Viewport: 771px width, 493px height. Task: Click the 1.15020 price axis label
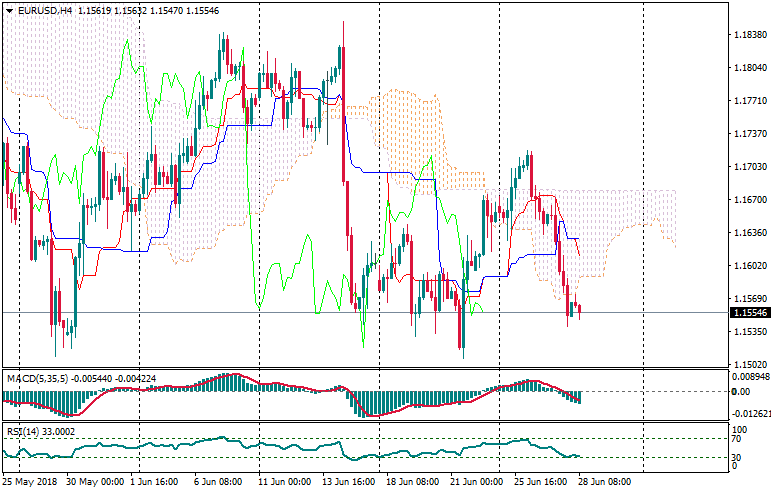point(746,364)
